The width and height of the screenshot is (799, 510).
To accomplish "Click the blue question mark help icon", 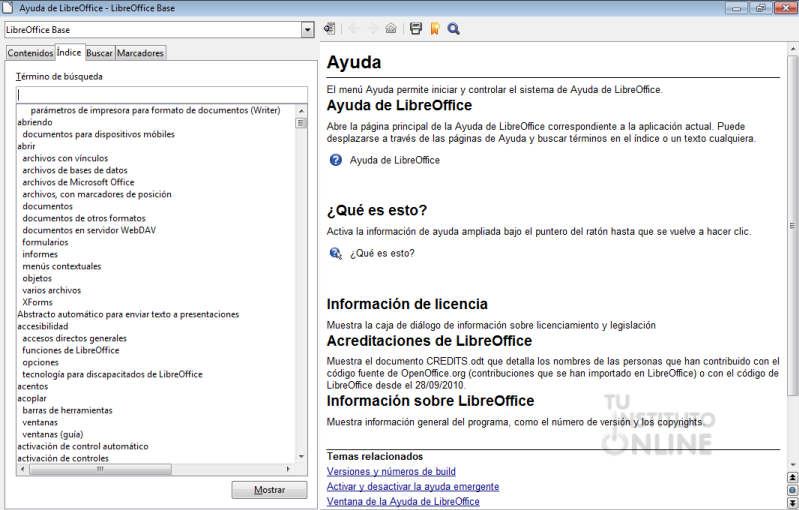I will point(336,160).
